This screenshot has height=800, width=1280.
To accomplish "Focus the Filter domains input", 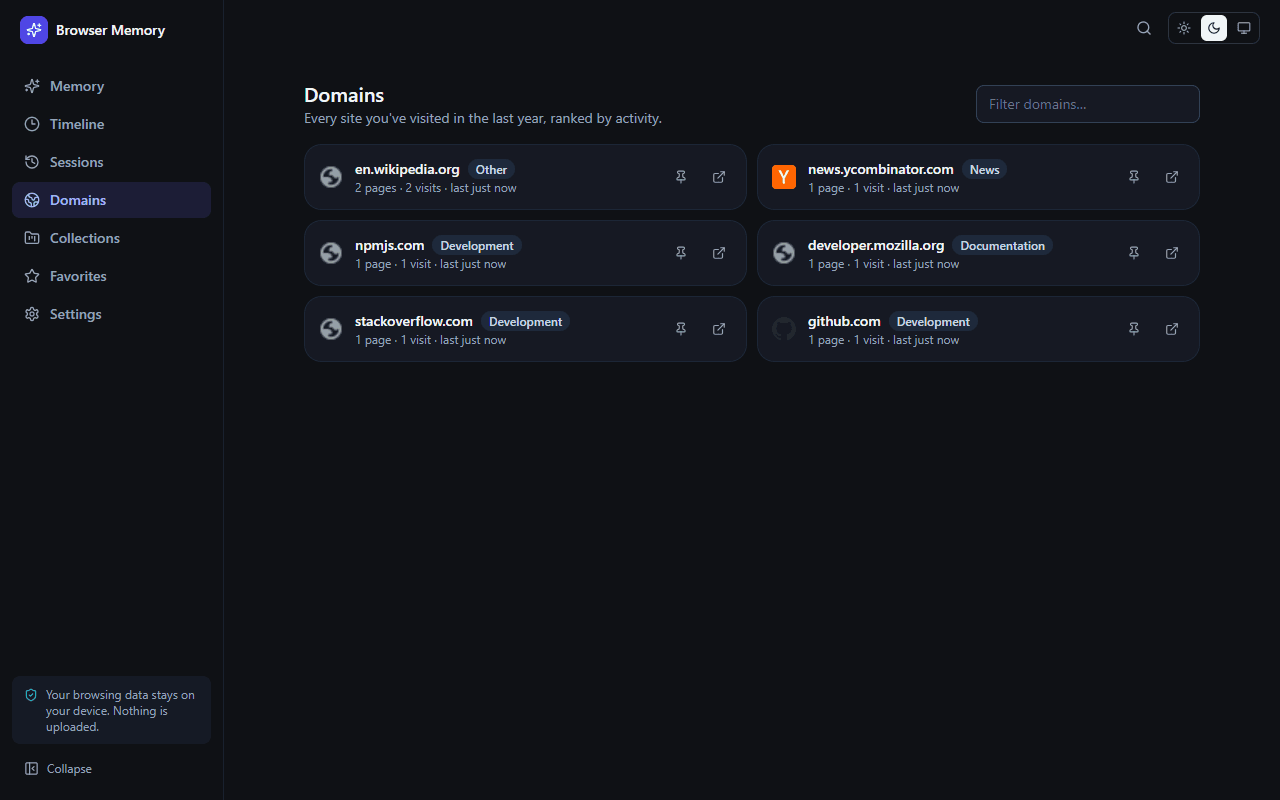I will [1088, 104].
